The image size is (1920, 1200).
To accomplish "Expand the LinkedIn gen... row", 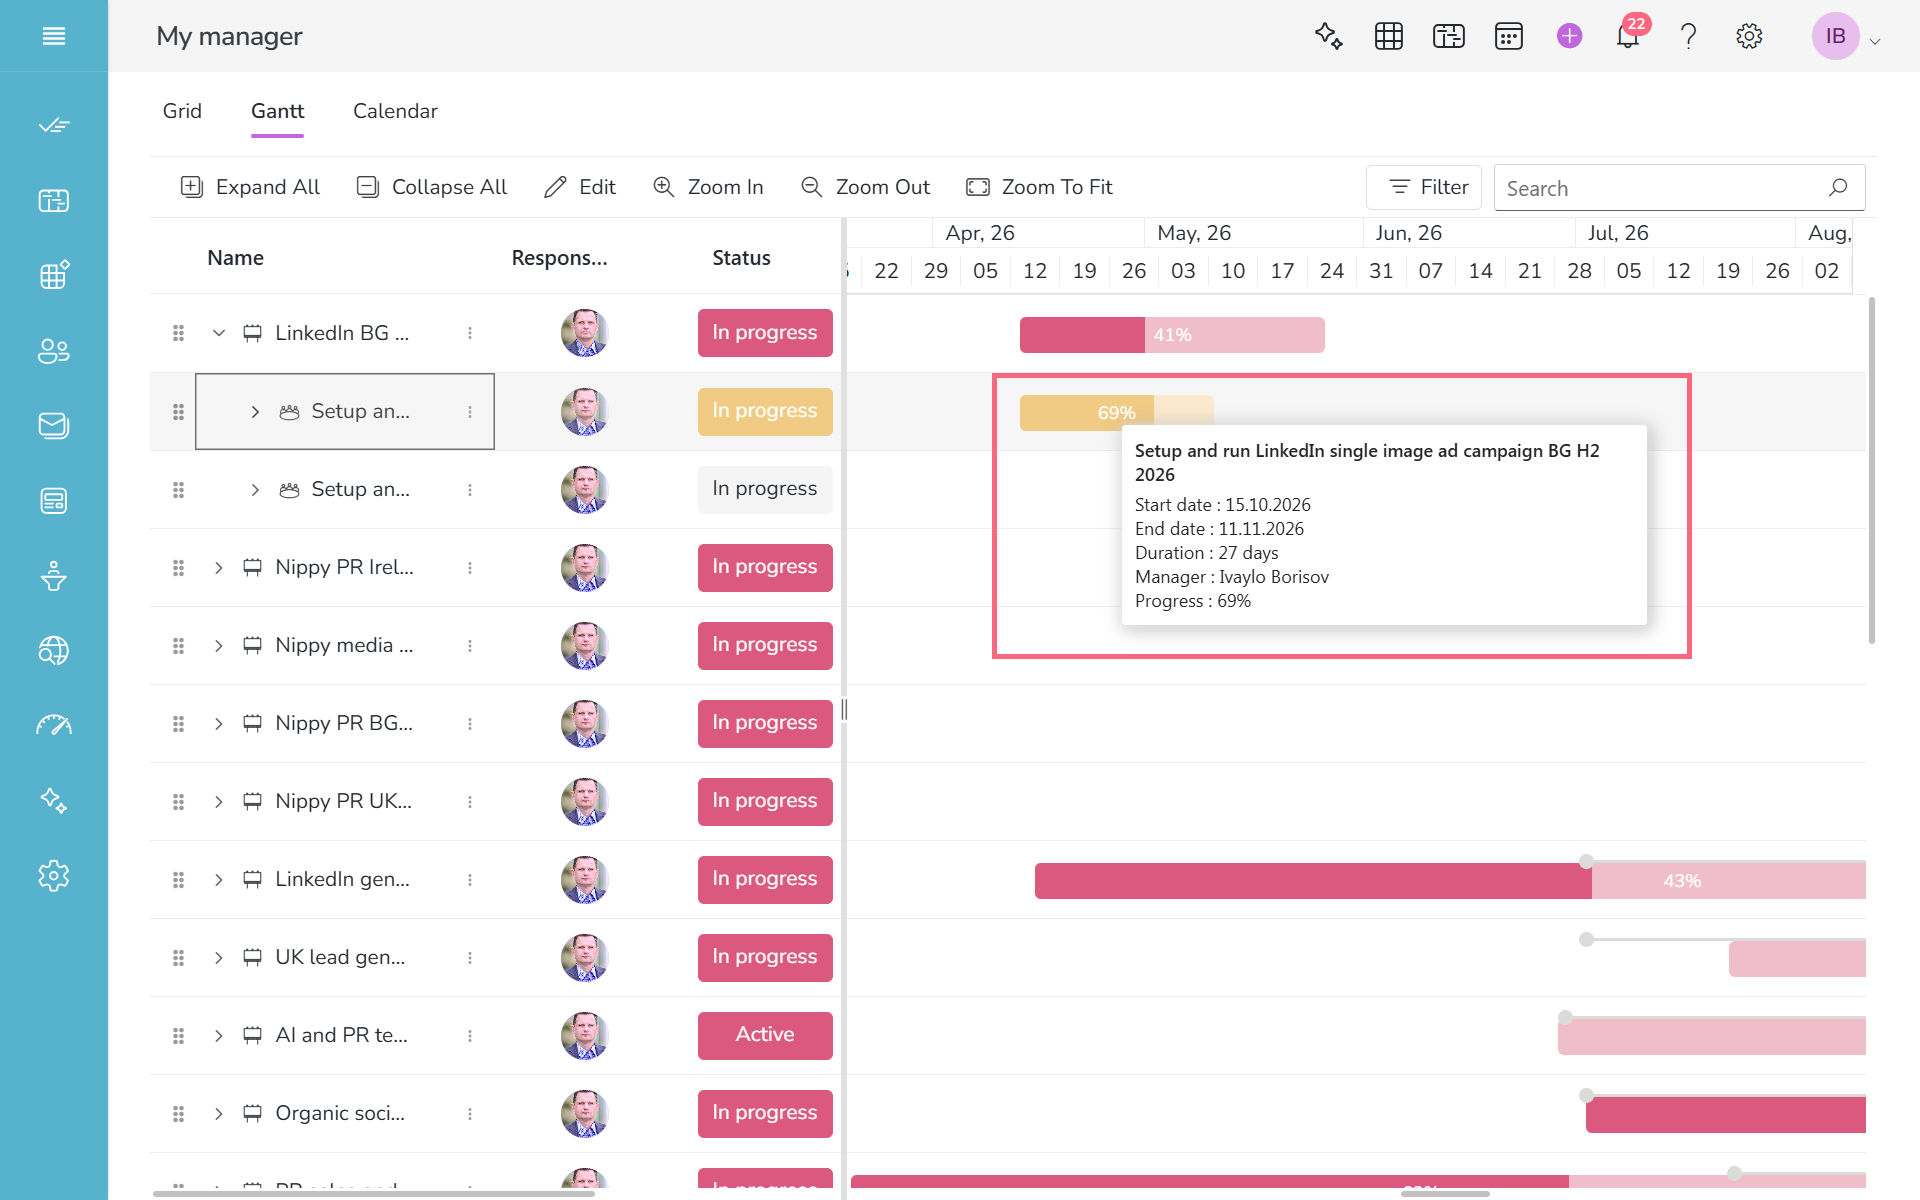I will coord(219,879).
